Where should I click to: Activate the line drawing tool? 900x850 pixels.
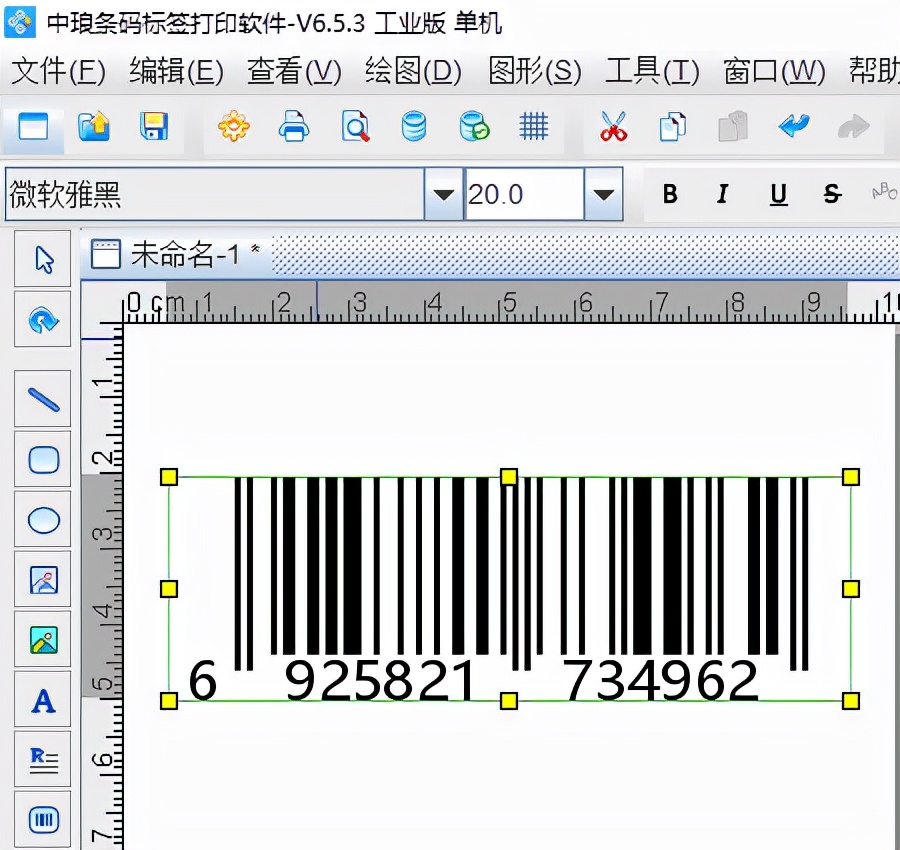43,399
